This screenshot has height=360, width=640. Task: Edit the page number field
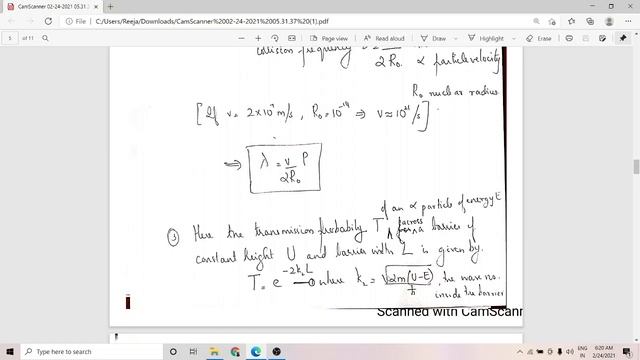10,38
